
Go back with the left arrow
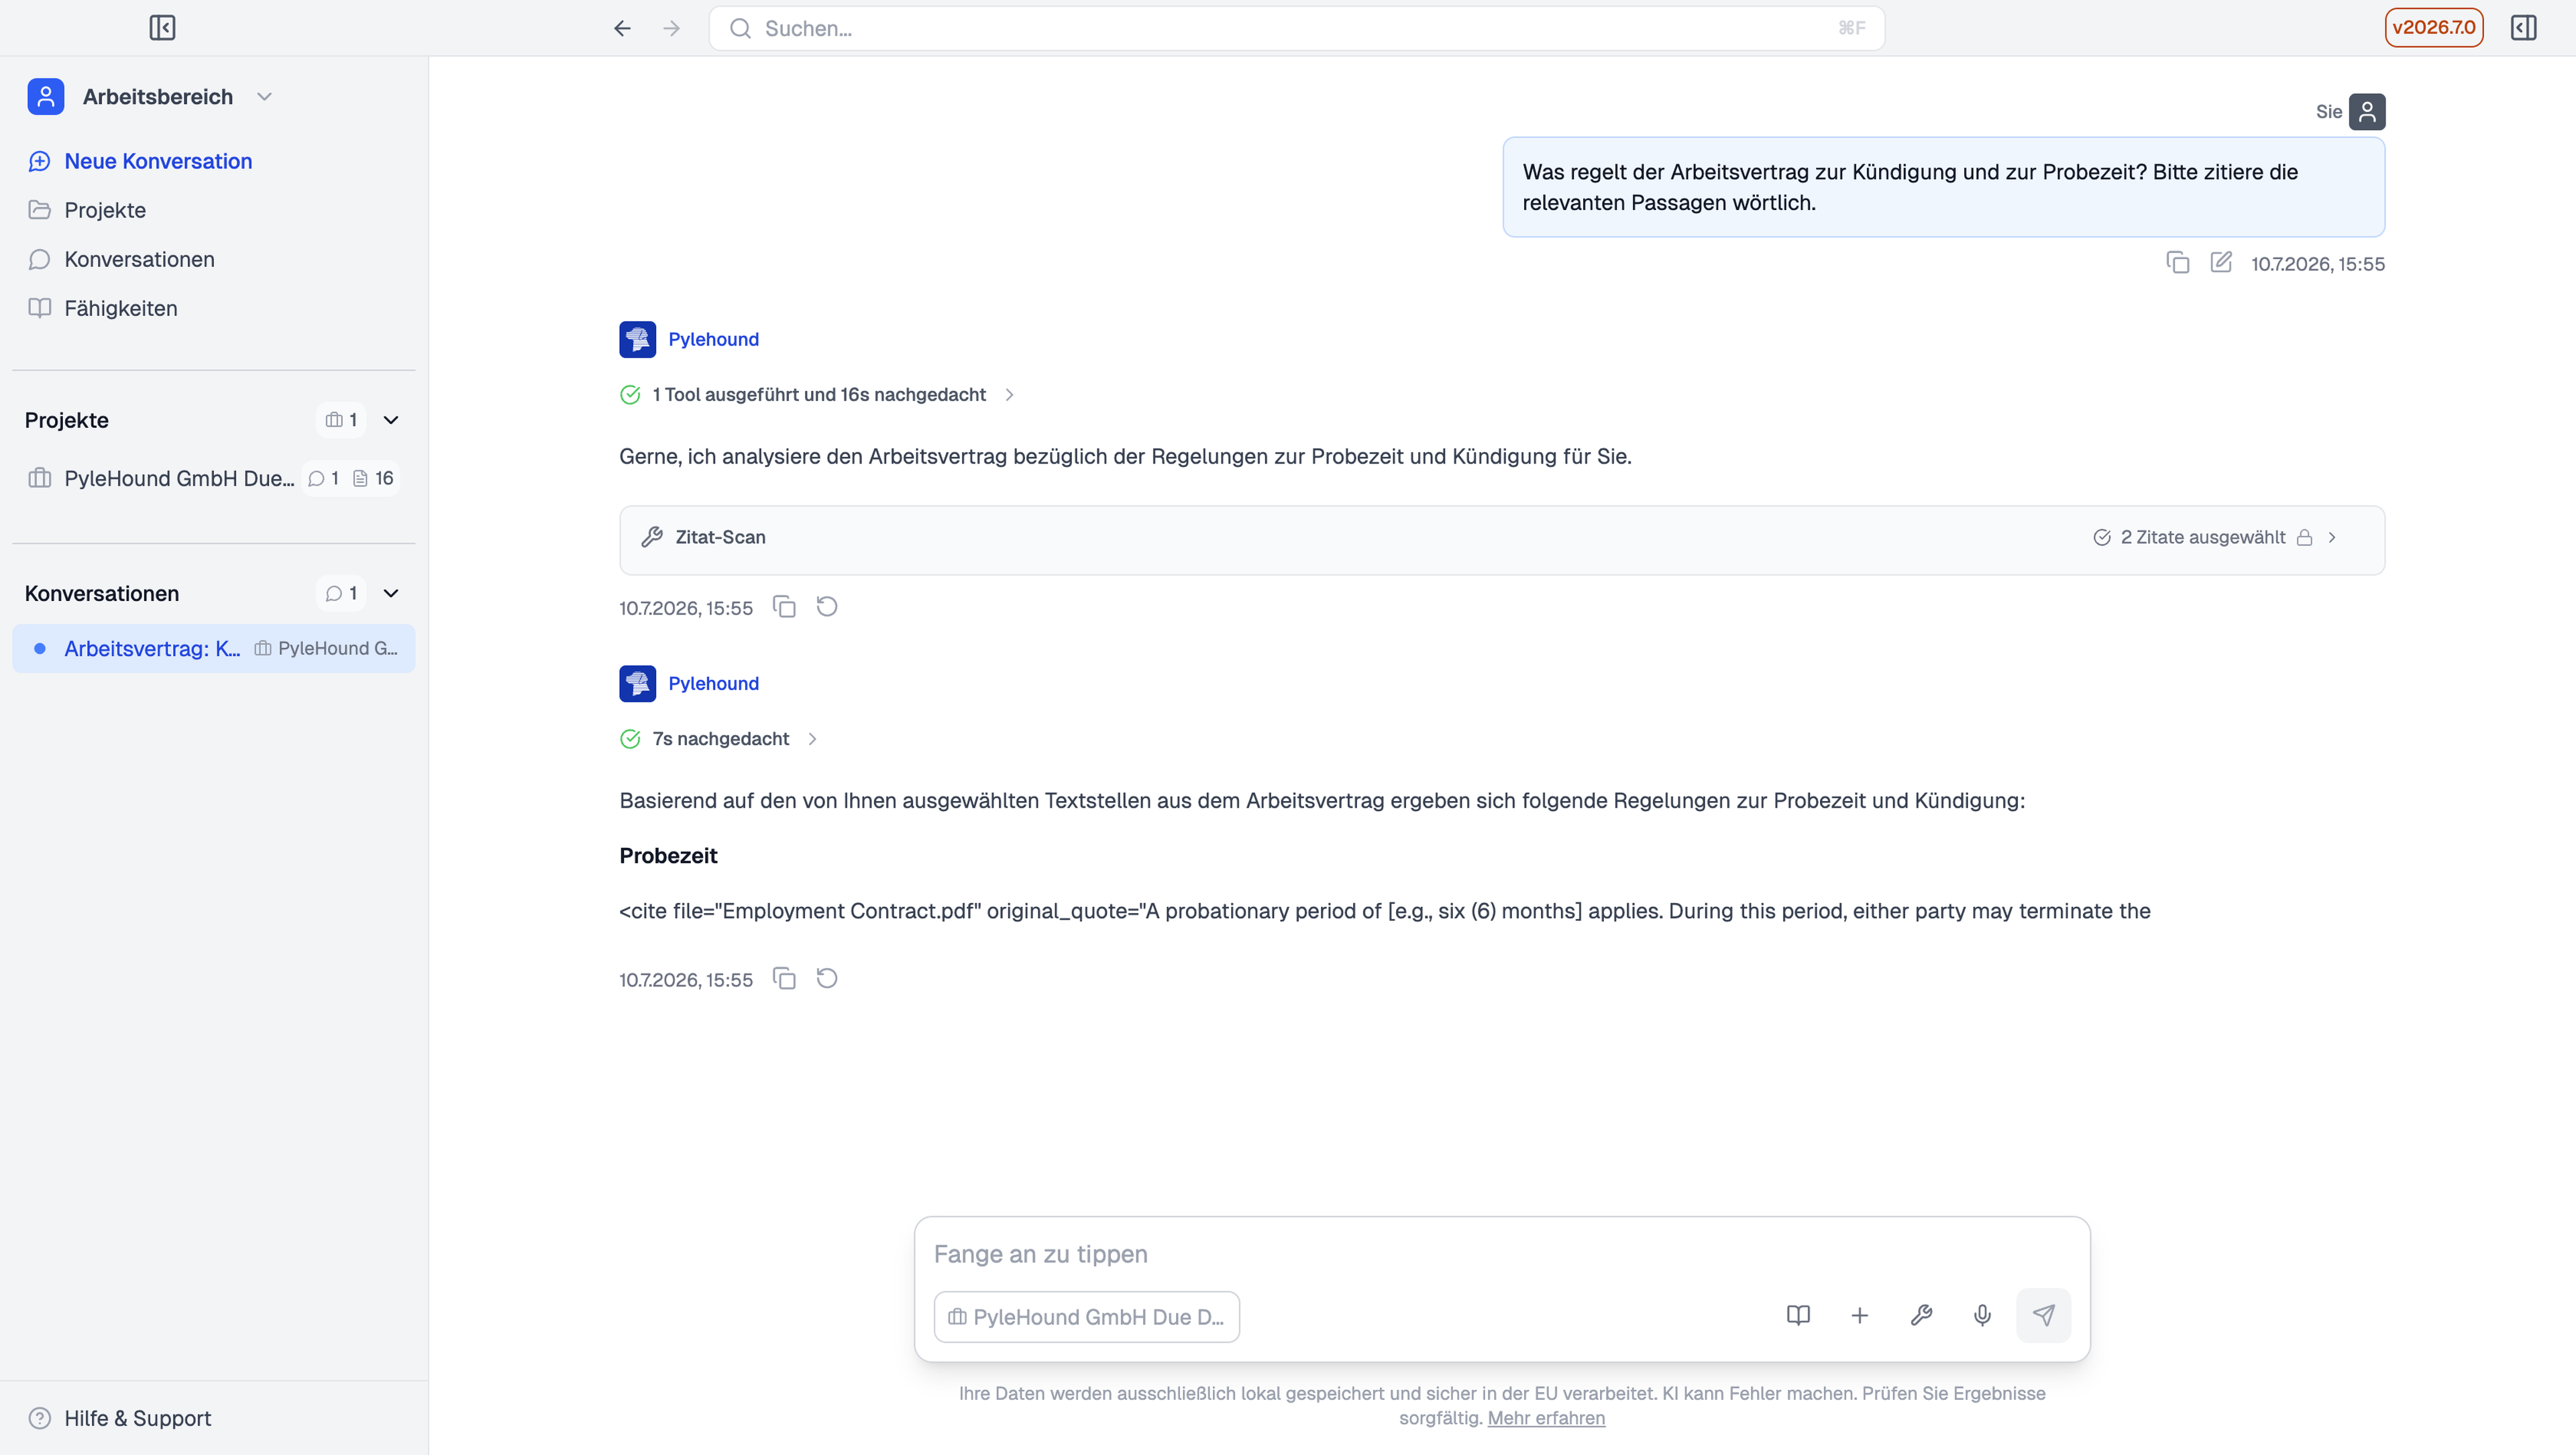pyautogui.click(x=622, y=28)
